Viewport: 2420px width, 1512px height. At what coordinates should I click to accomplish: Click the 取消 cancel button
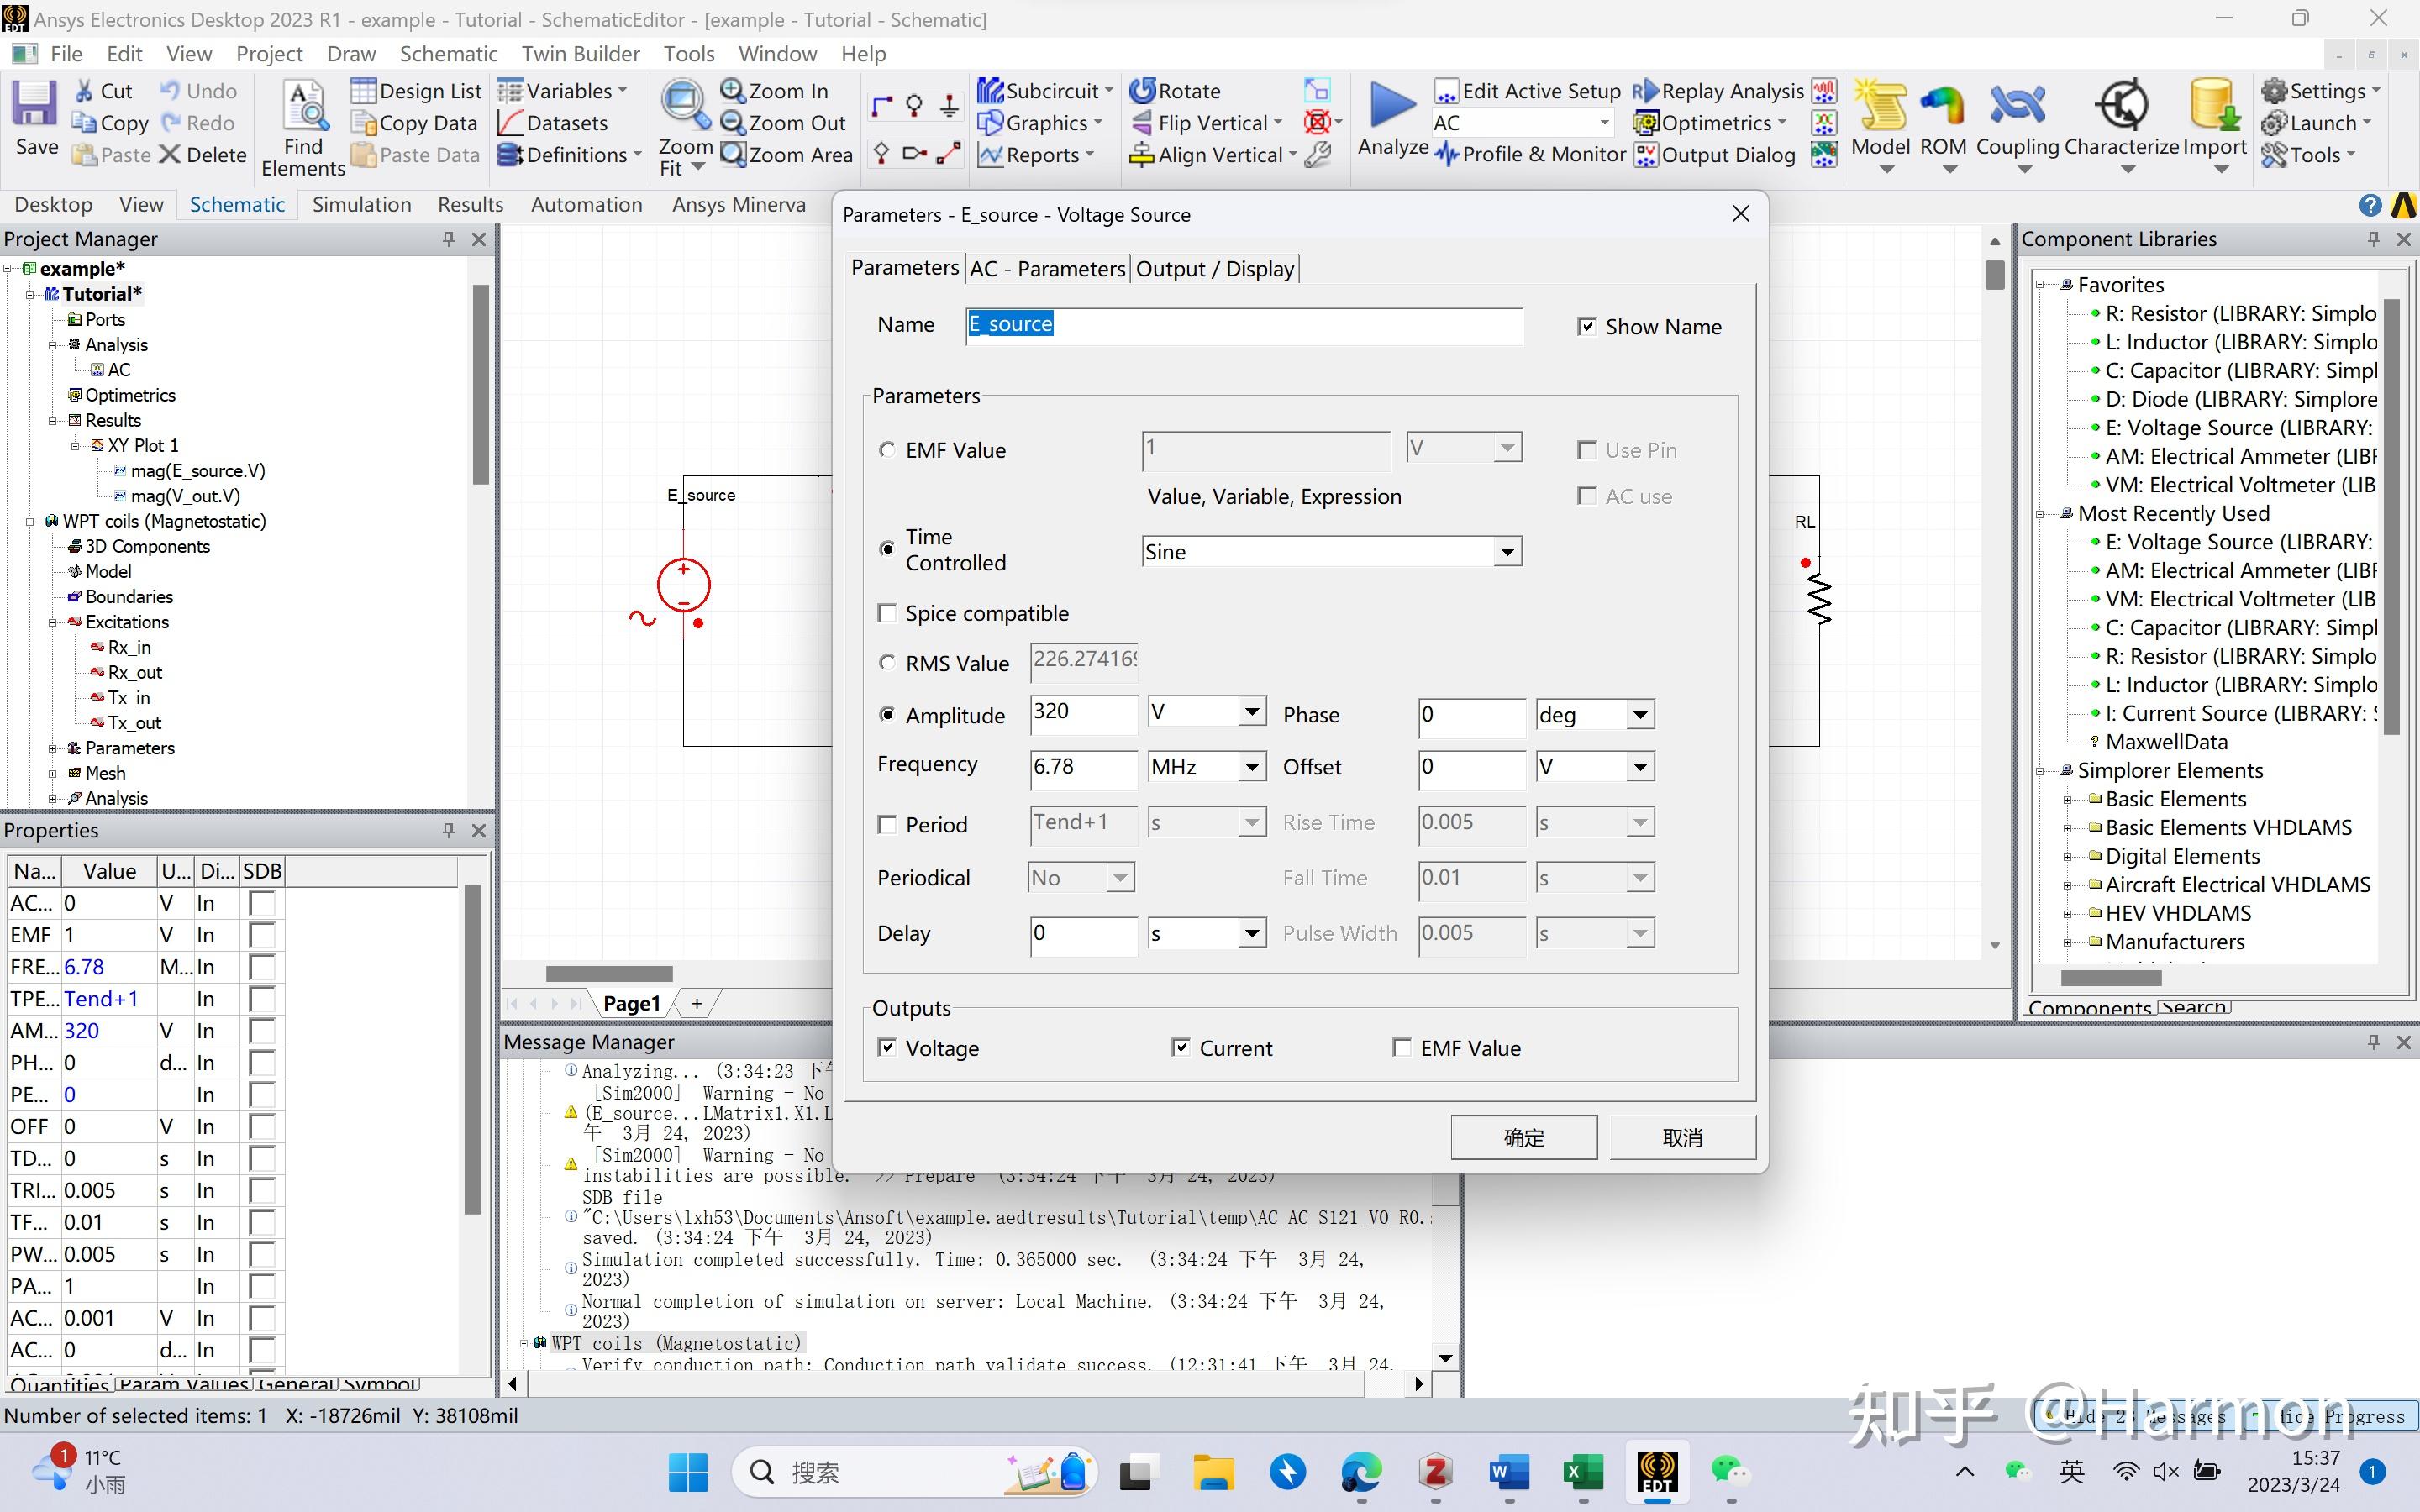1682,1137
